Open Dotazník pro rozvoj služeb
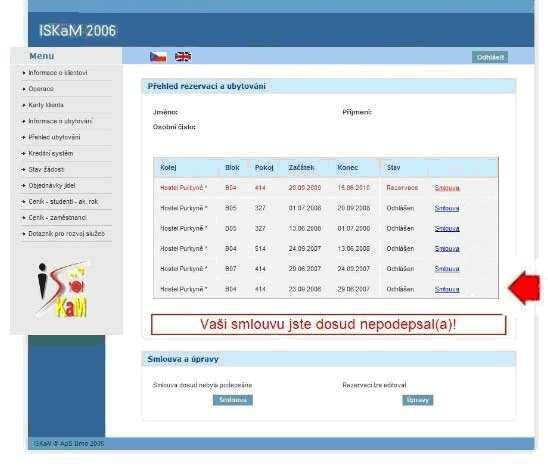548x466 pixels. 66,234
